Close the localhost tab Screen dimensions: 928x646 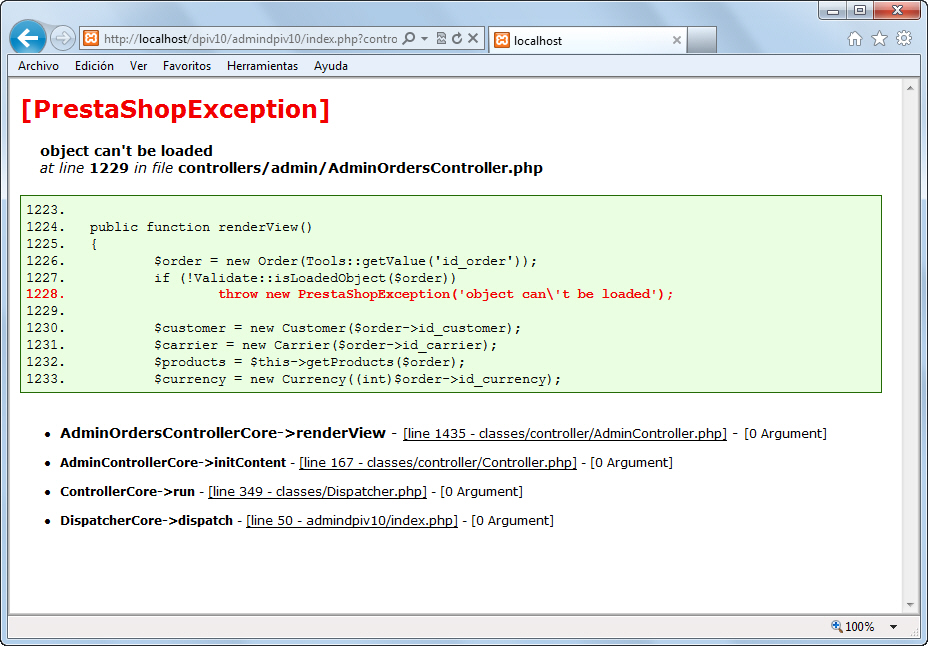[676, 40]
